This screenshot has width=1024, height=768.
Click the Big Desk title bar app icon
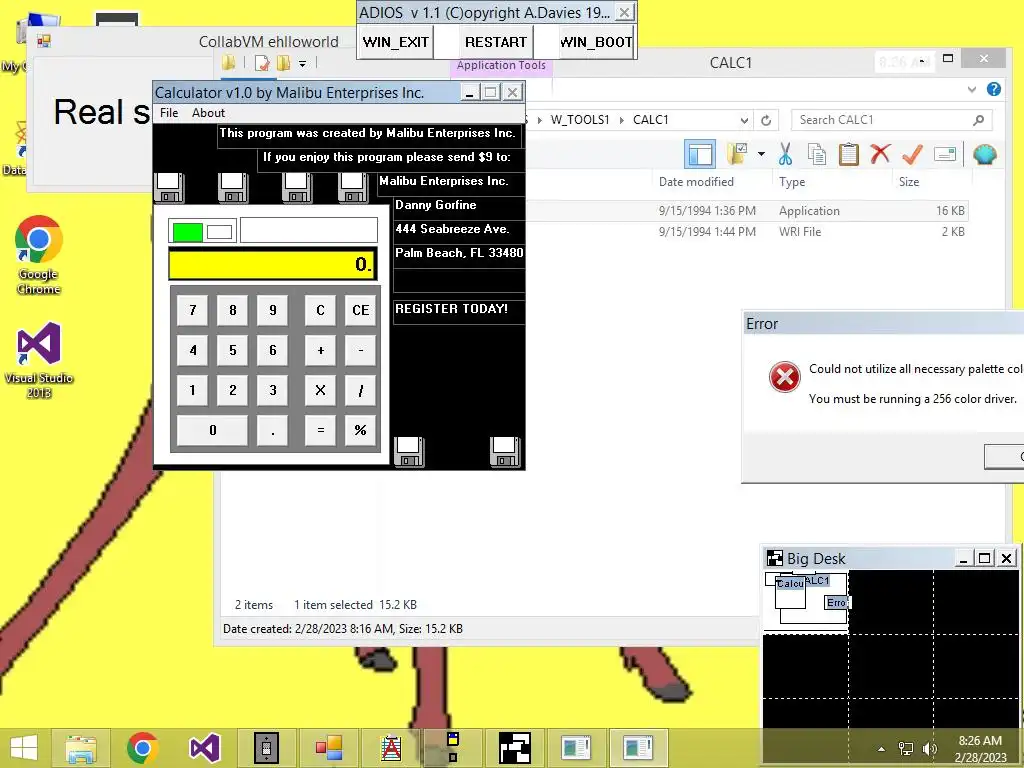click(x=775, y=558)
